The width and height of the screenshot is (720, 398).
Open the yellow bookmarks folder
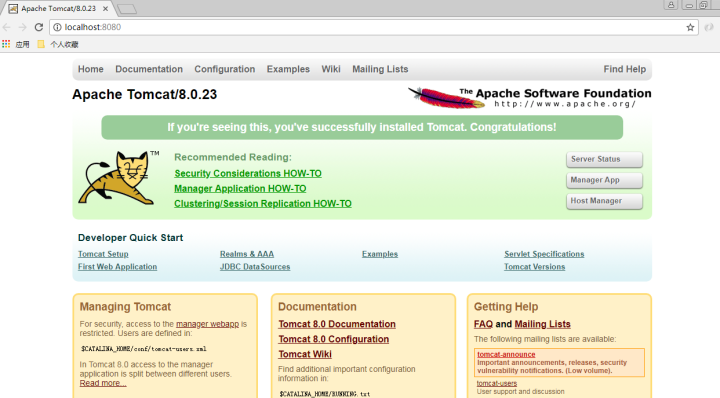(x=41, y=44)
